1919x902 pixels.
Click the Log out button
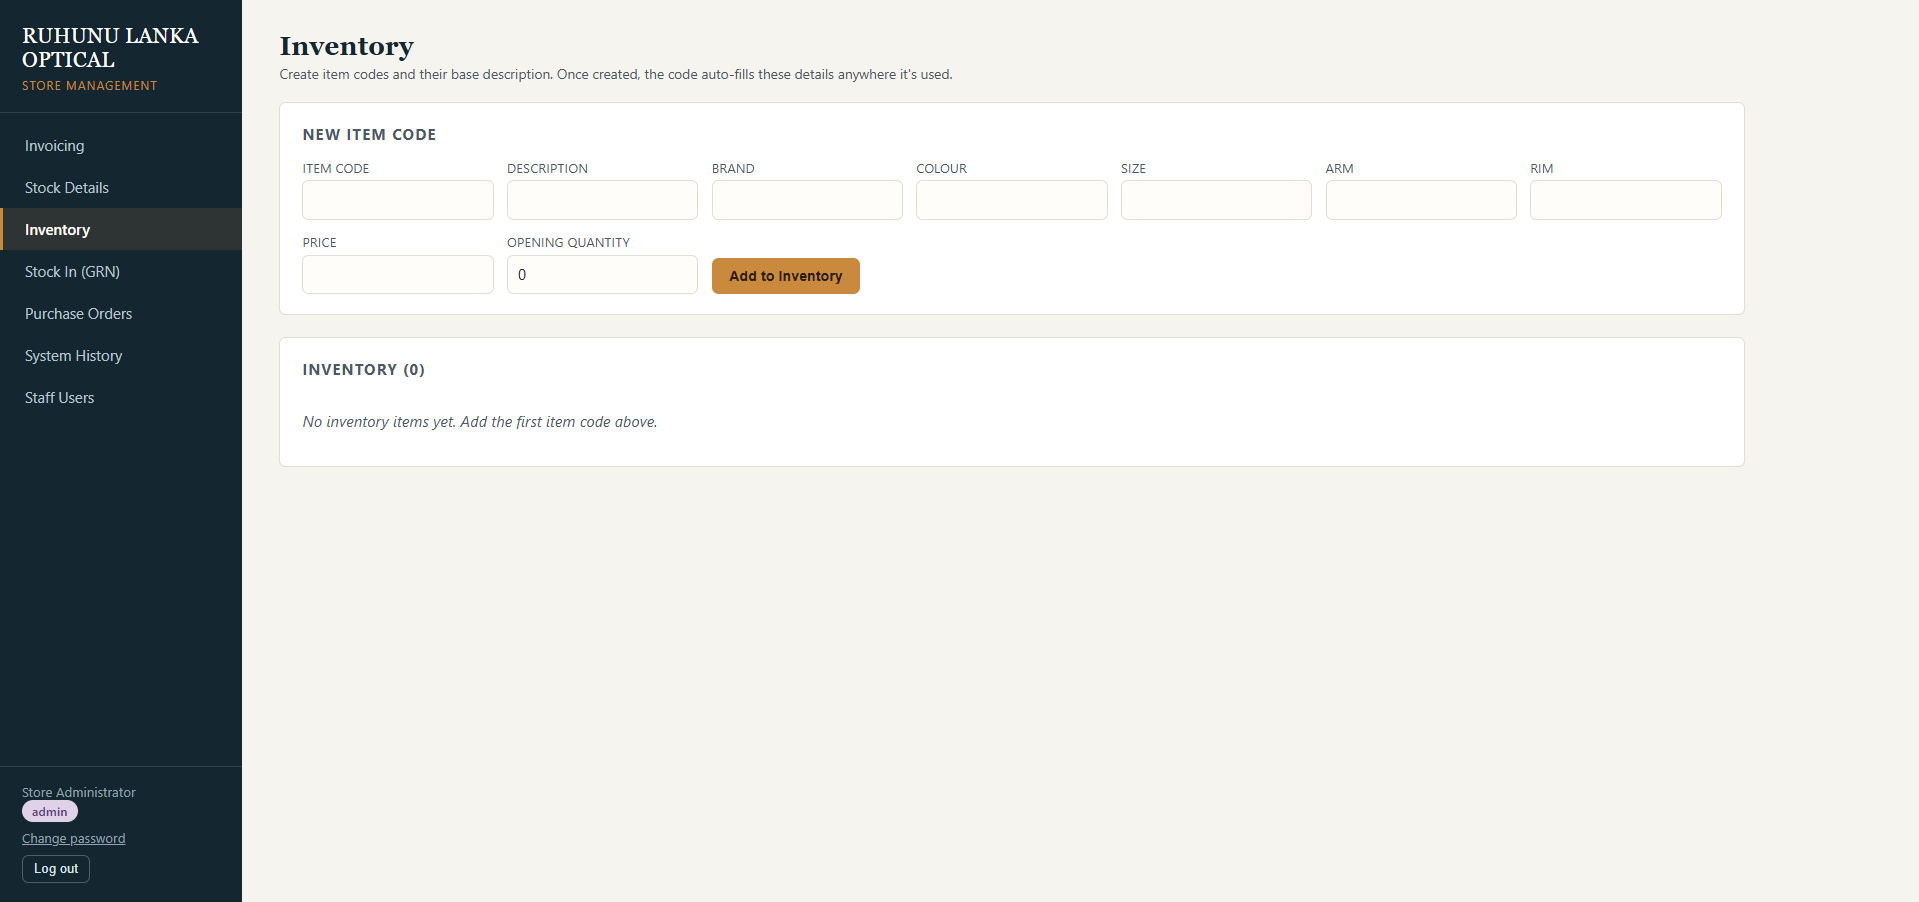pyautogui.click(x=56, y=869)
